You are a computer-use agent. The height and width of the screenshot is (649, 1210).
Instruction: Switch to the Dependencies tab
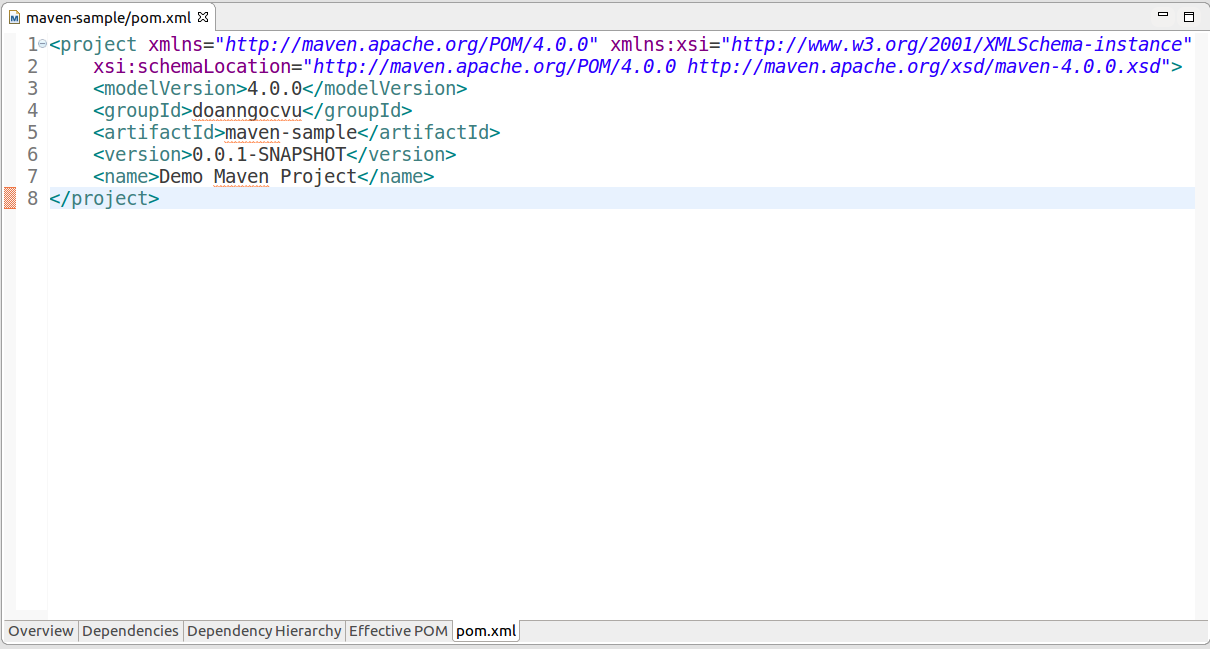click(x=130, y=631)
